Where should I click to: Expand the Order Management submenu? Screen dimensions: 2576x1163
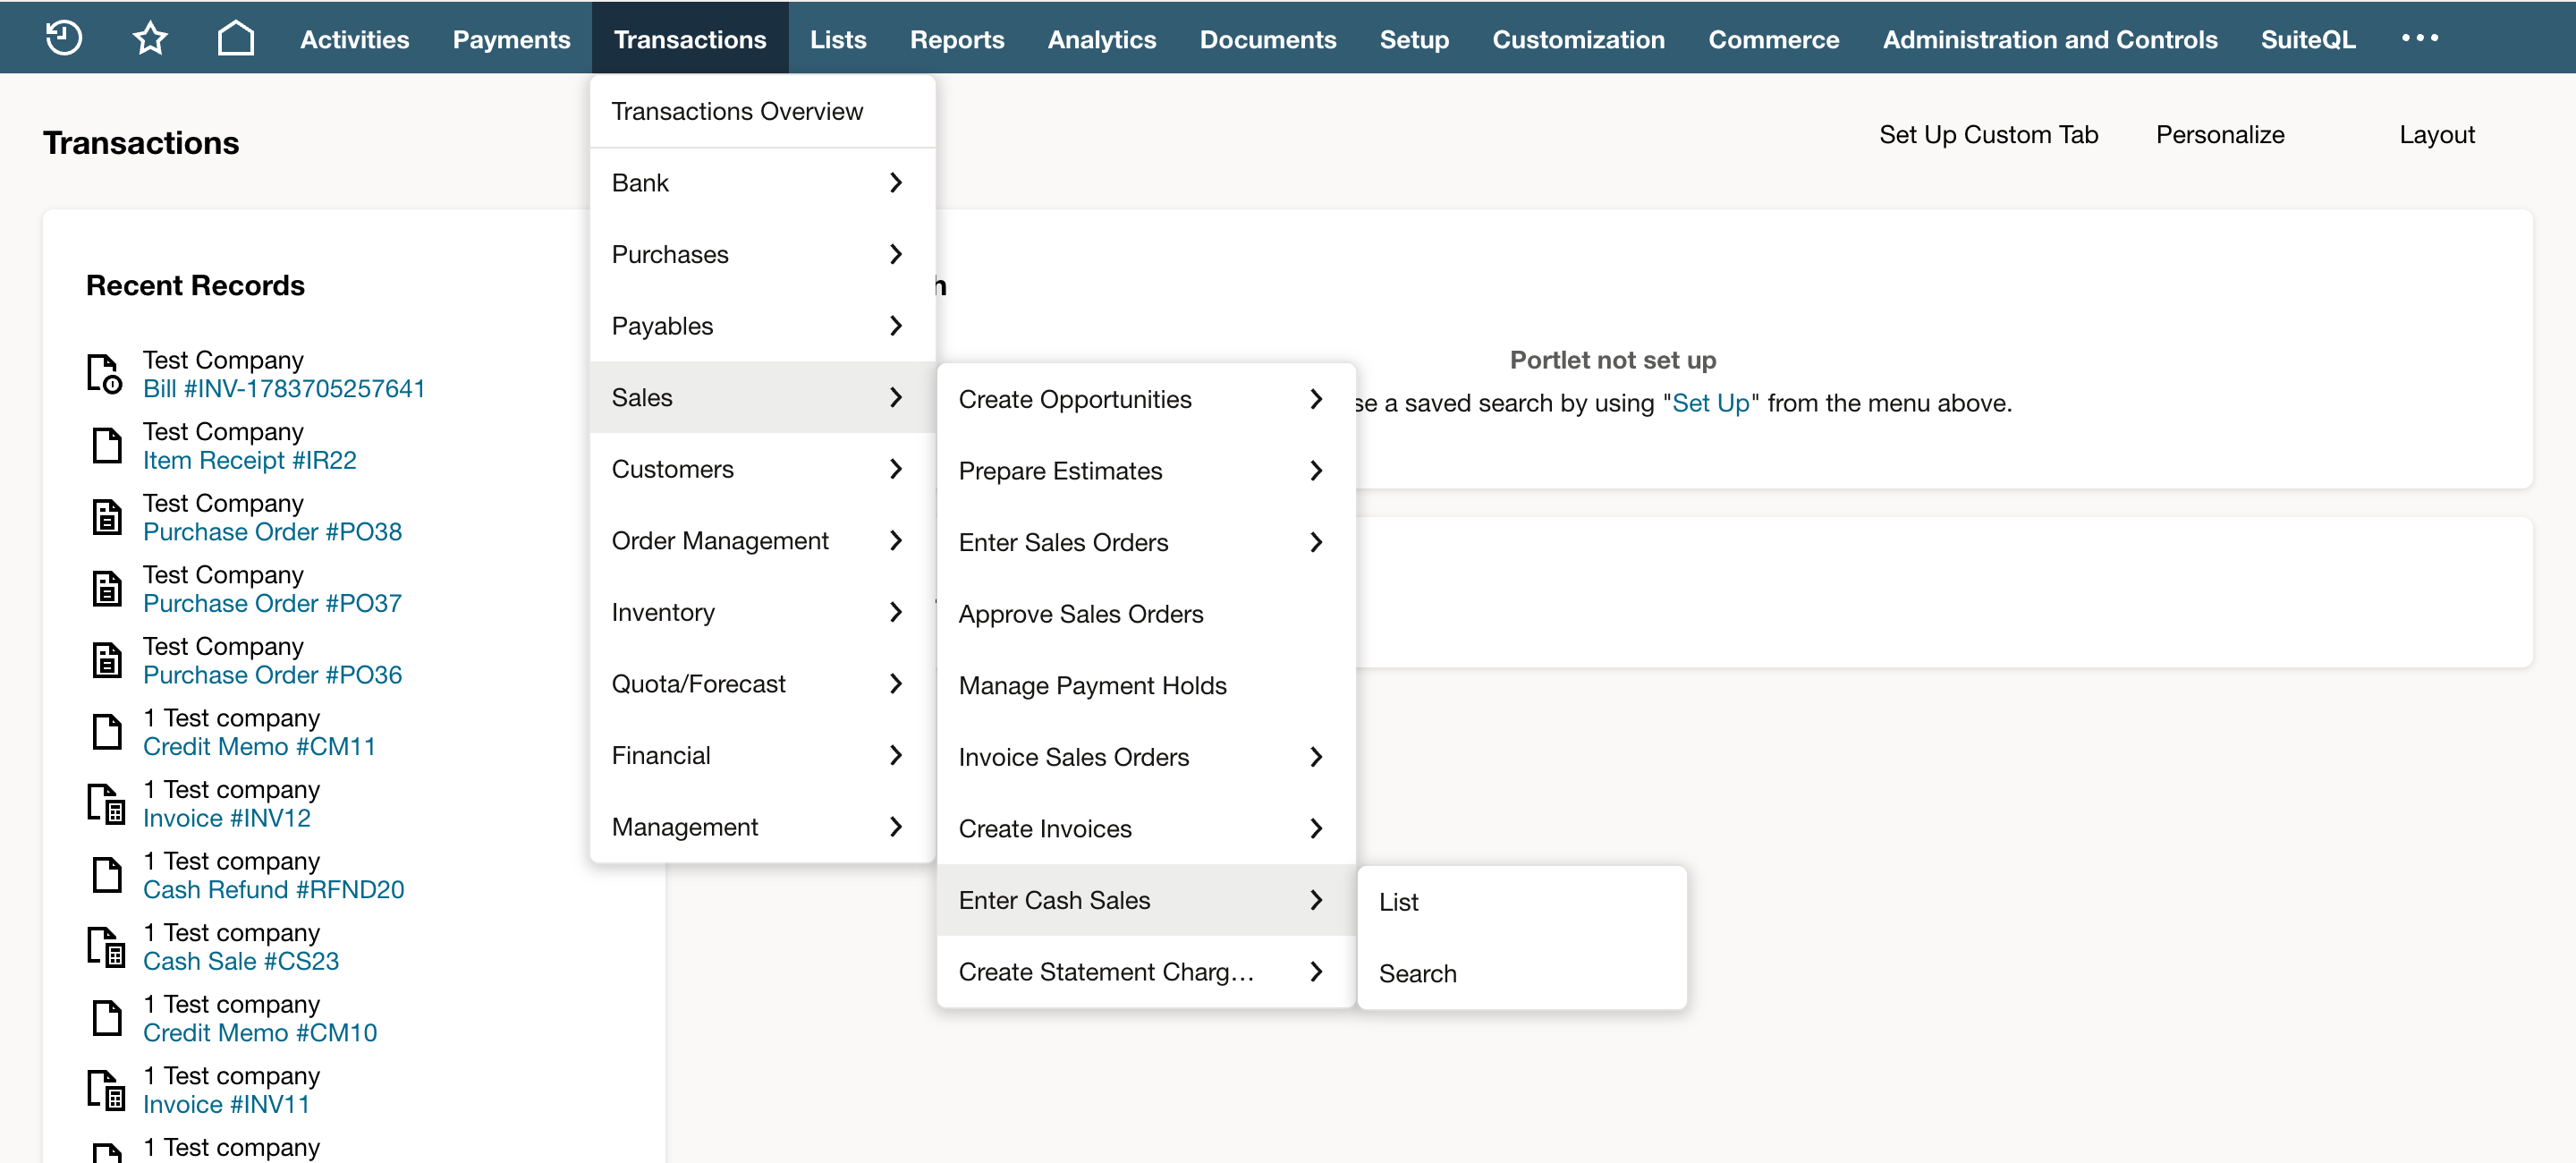762,541
